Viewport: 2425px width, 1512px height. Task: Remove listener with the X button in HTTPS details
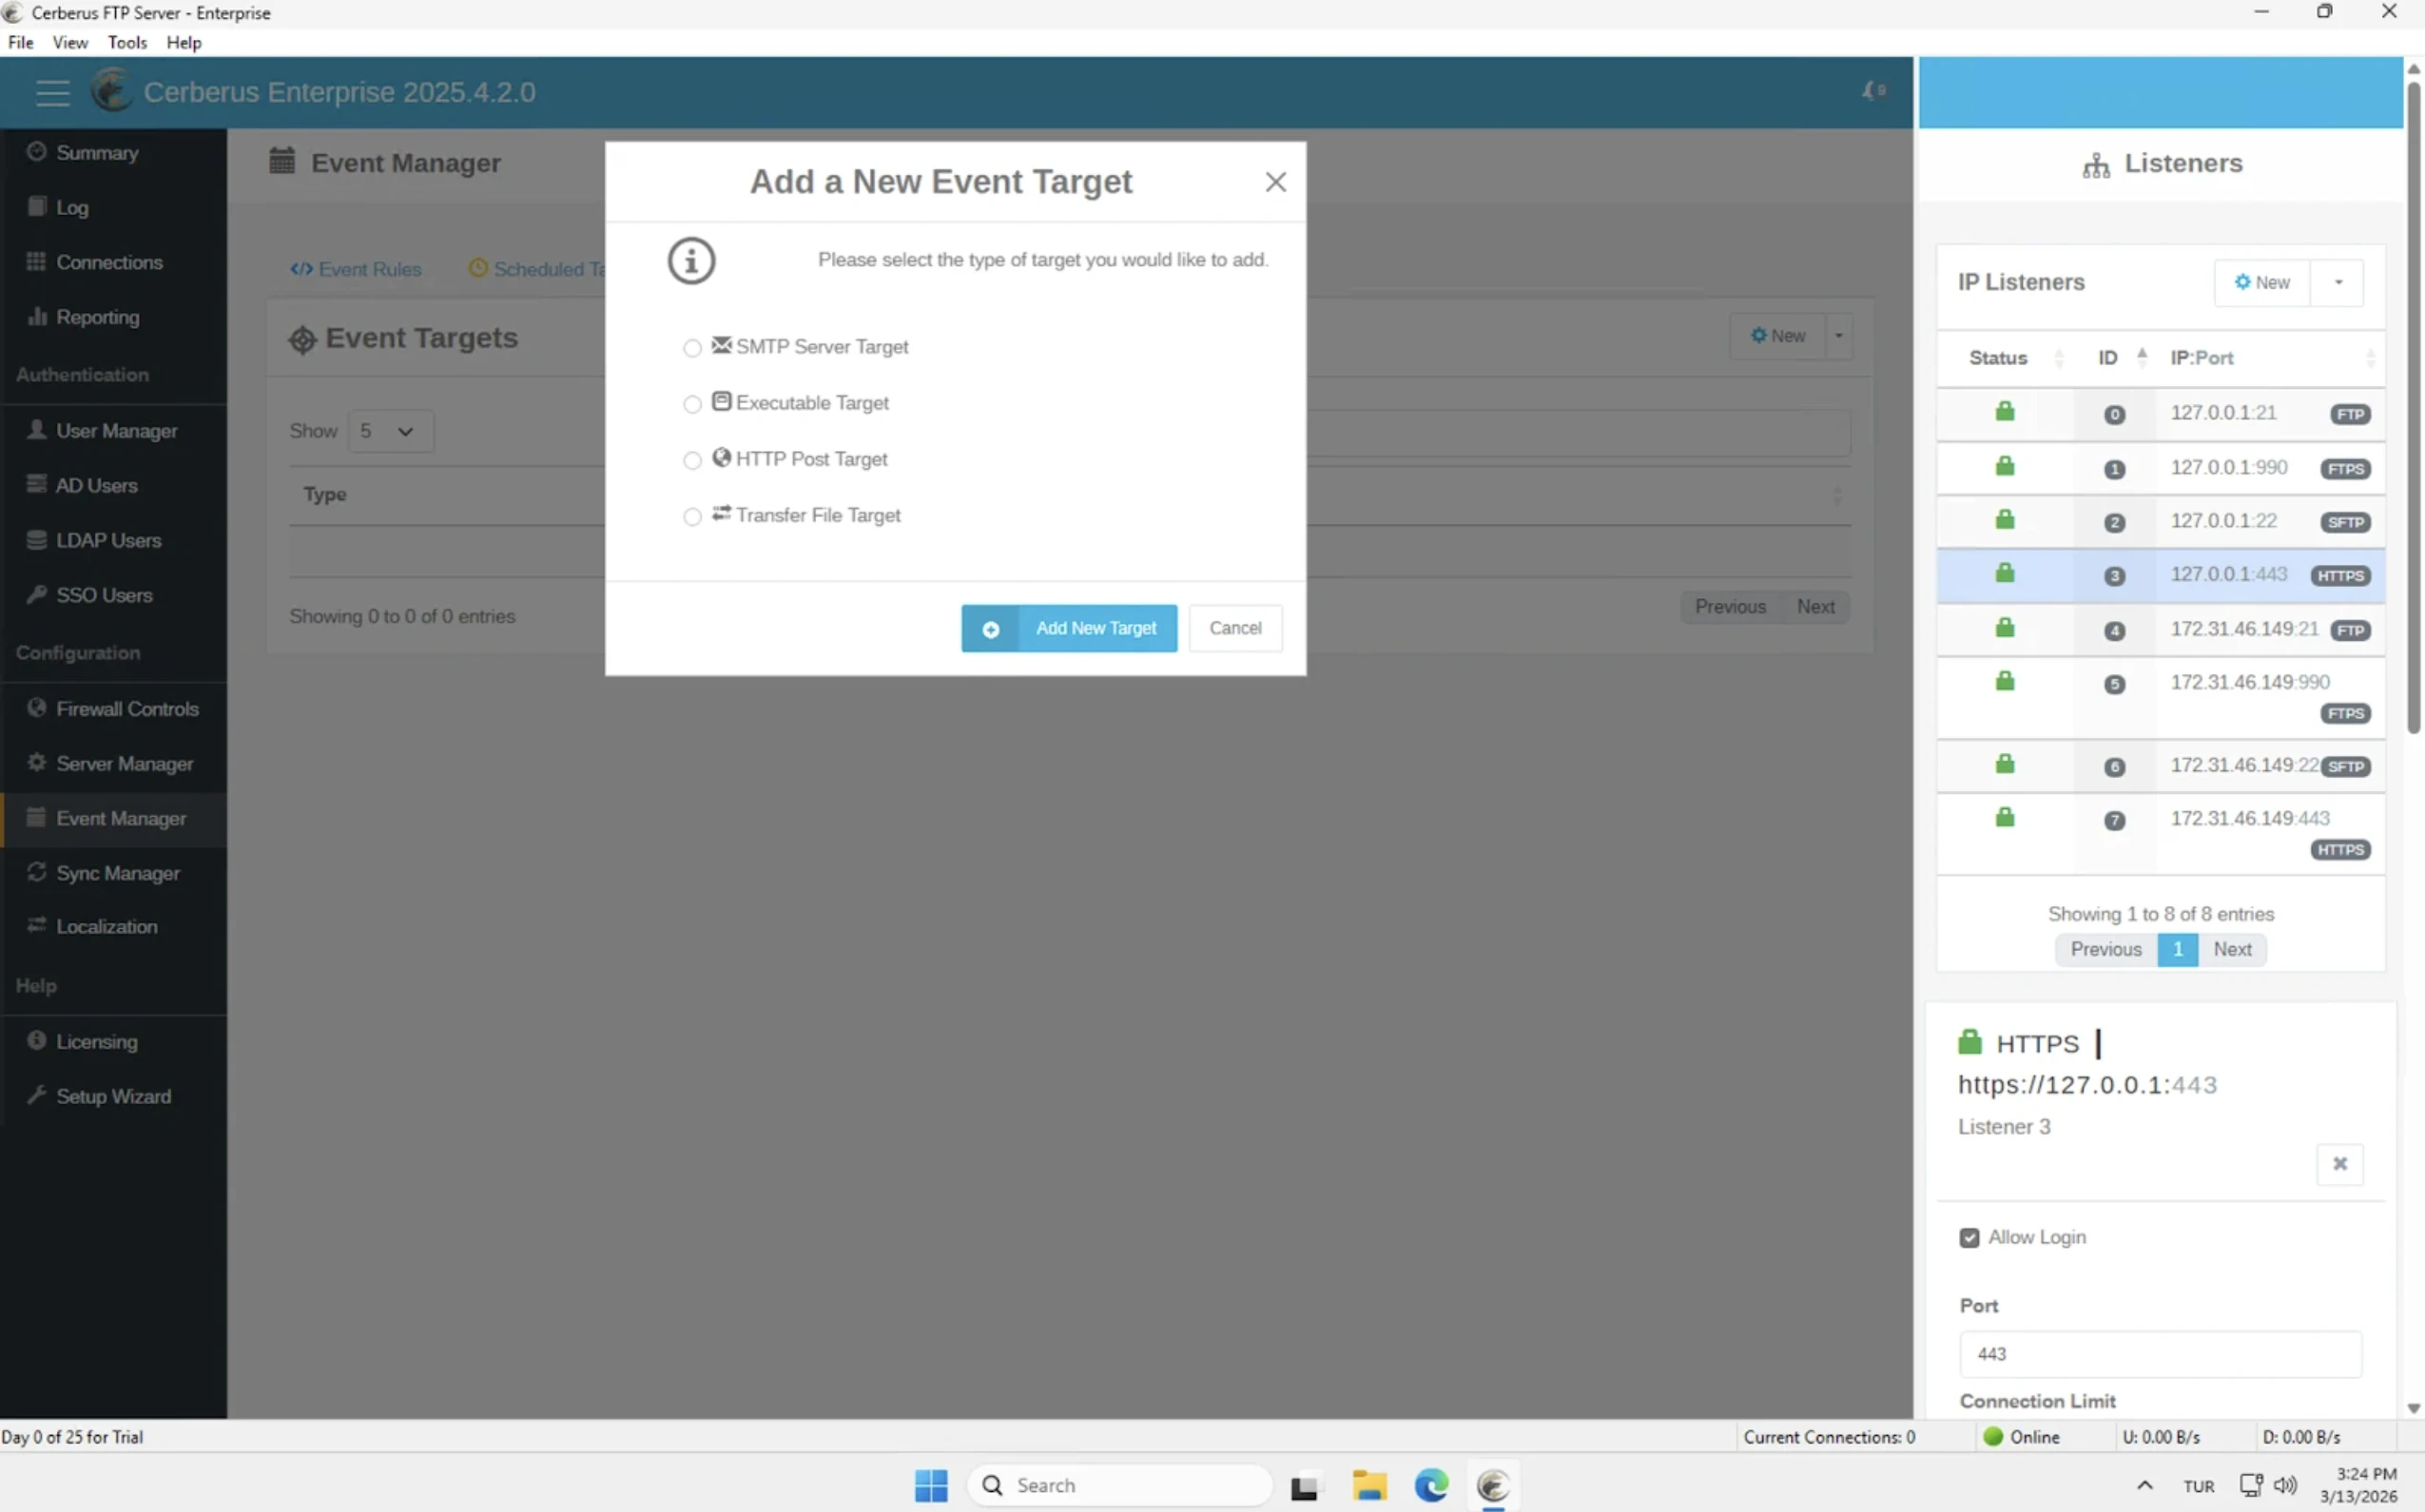[2339, 1164]
